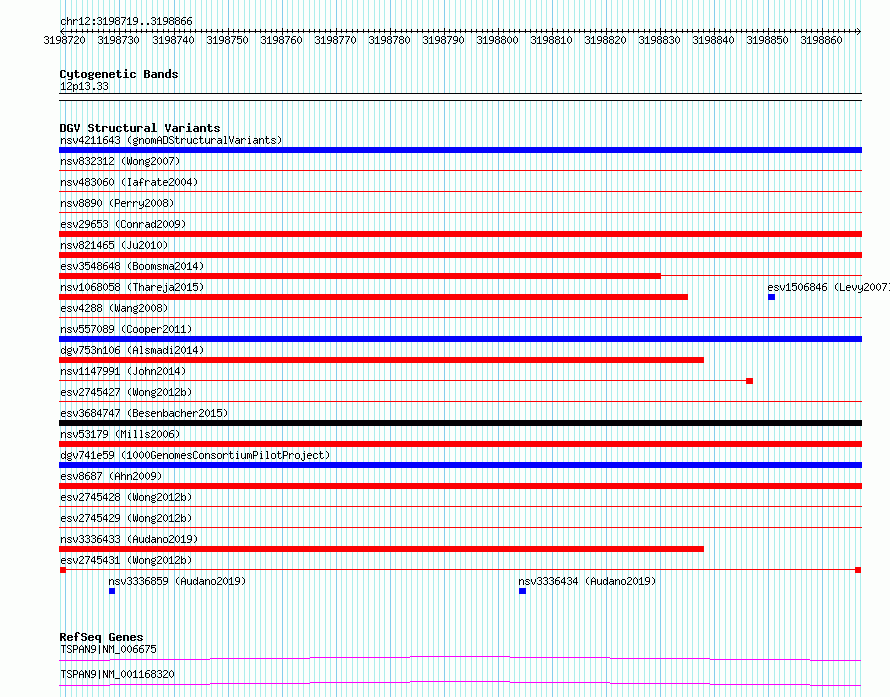Click the small blue esv1506846 marker
This screenshot has width=890, height=697.
[771, 297]
